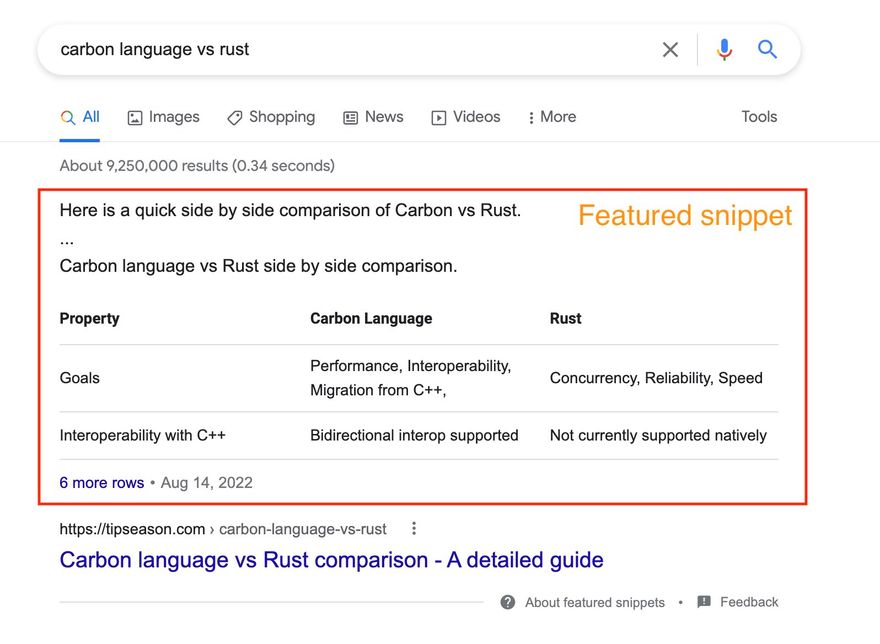Go to the Videos tab
The width and height of the screenshot is (880, 644).
click(x=465, y=117)
